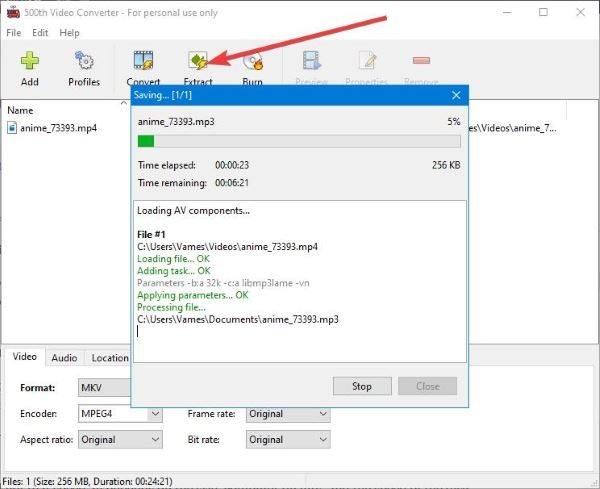The image size is (600, 489).
Task: Close the Saving dialog with X
Action: click(x=456, y=95)
